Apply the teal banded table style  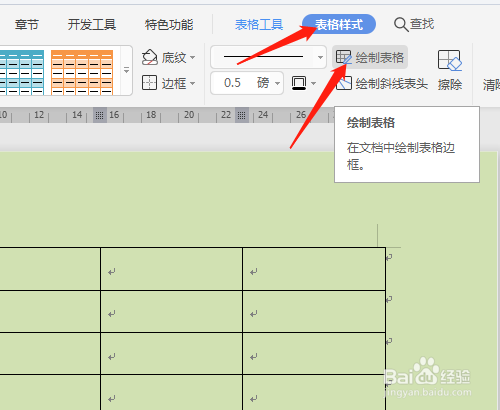(x=22, y=72)
